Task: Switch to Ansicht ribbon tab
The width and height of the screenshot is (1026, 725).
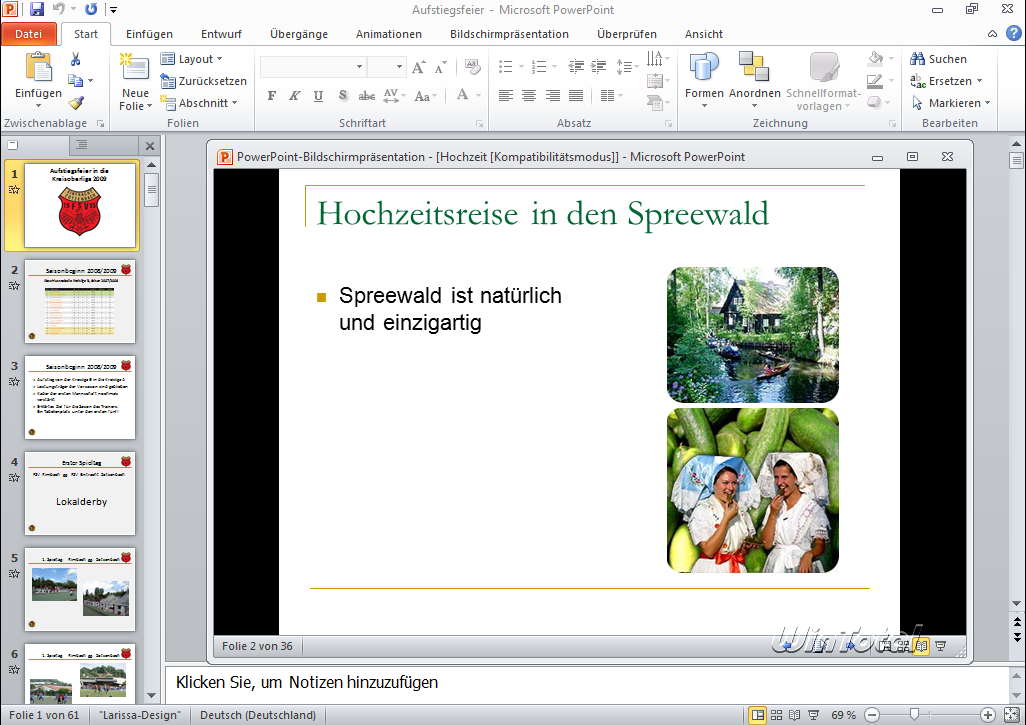Action: (x=703, y=34)
